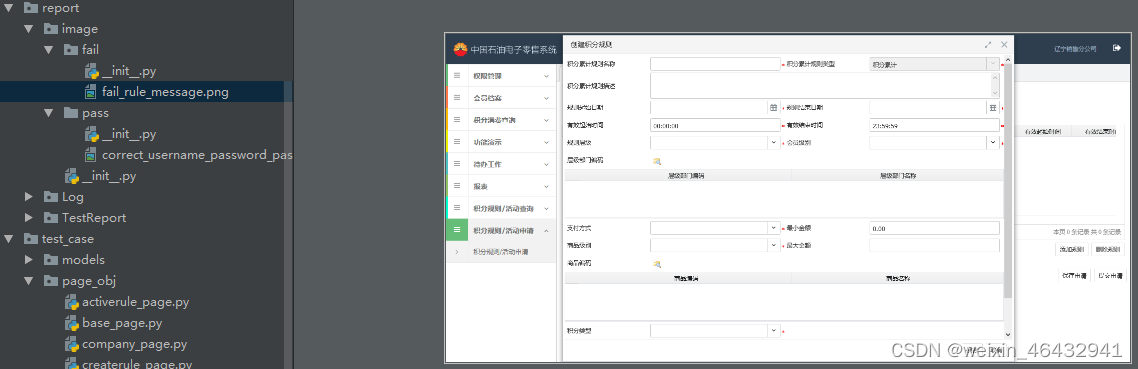Collapse the fail folder arrow
The width and height of the screenshot is (1138, 369).
(x=49, y=50)
